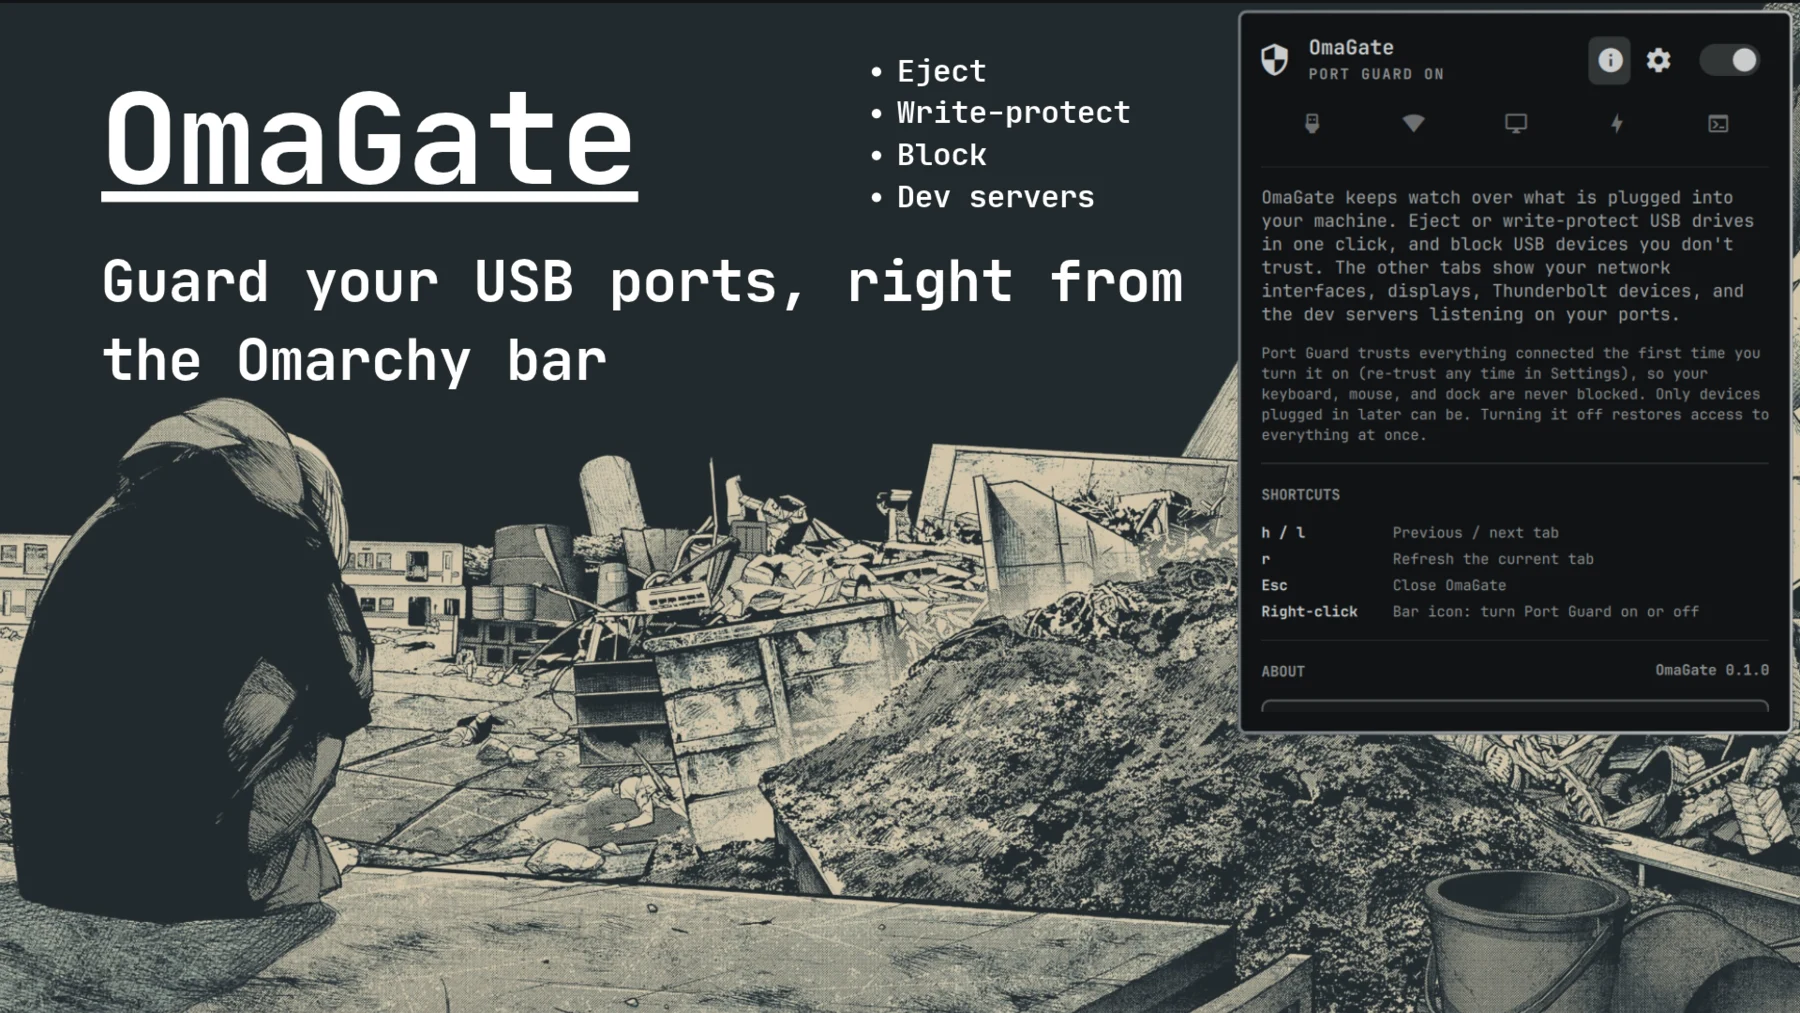
Task: Click the OmaGate 0.1.0 version label
Action: point(1711,670)
